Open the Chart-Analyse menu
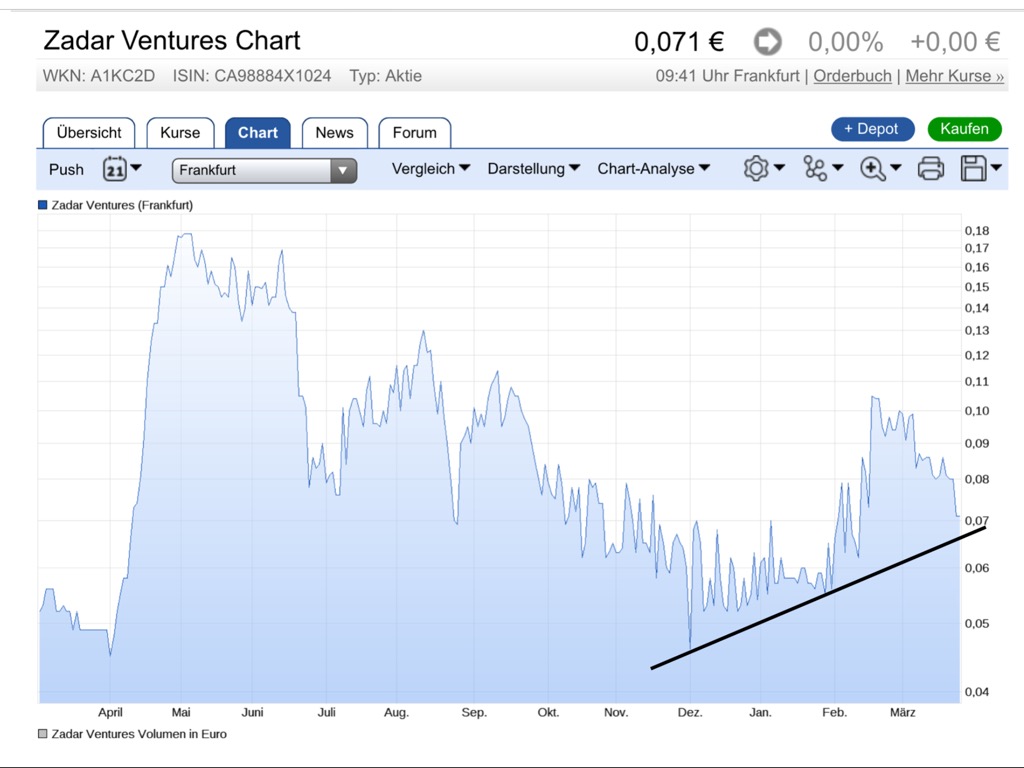 pos(653,169)
